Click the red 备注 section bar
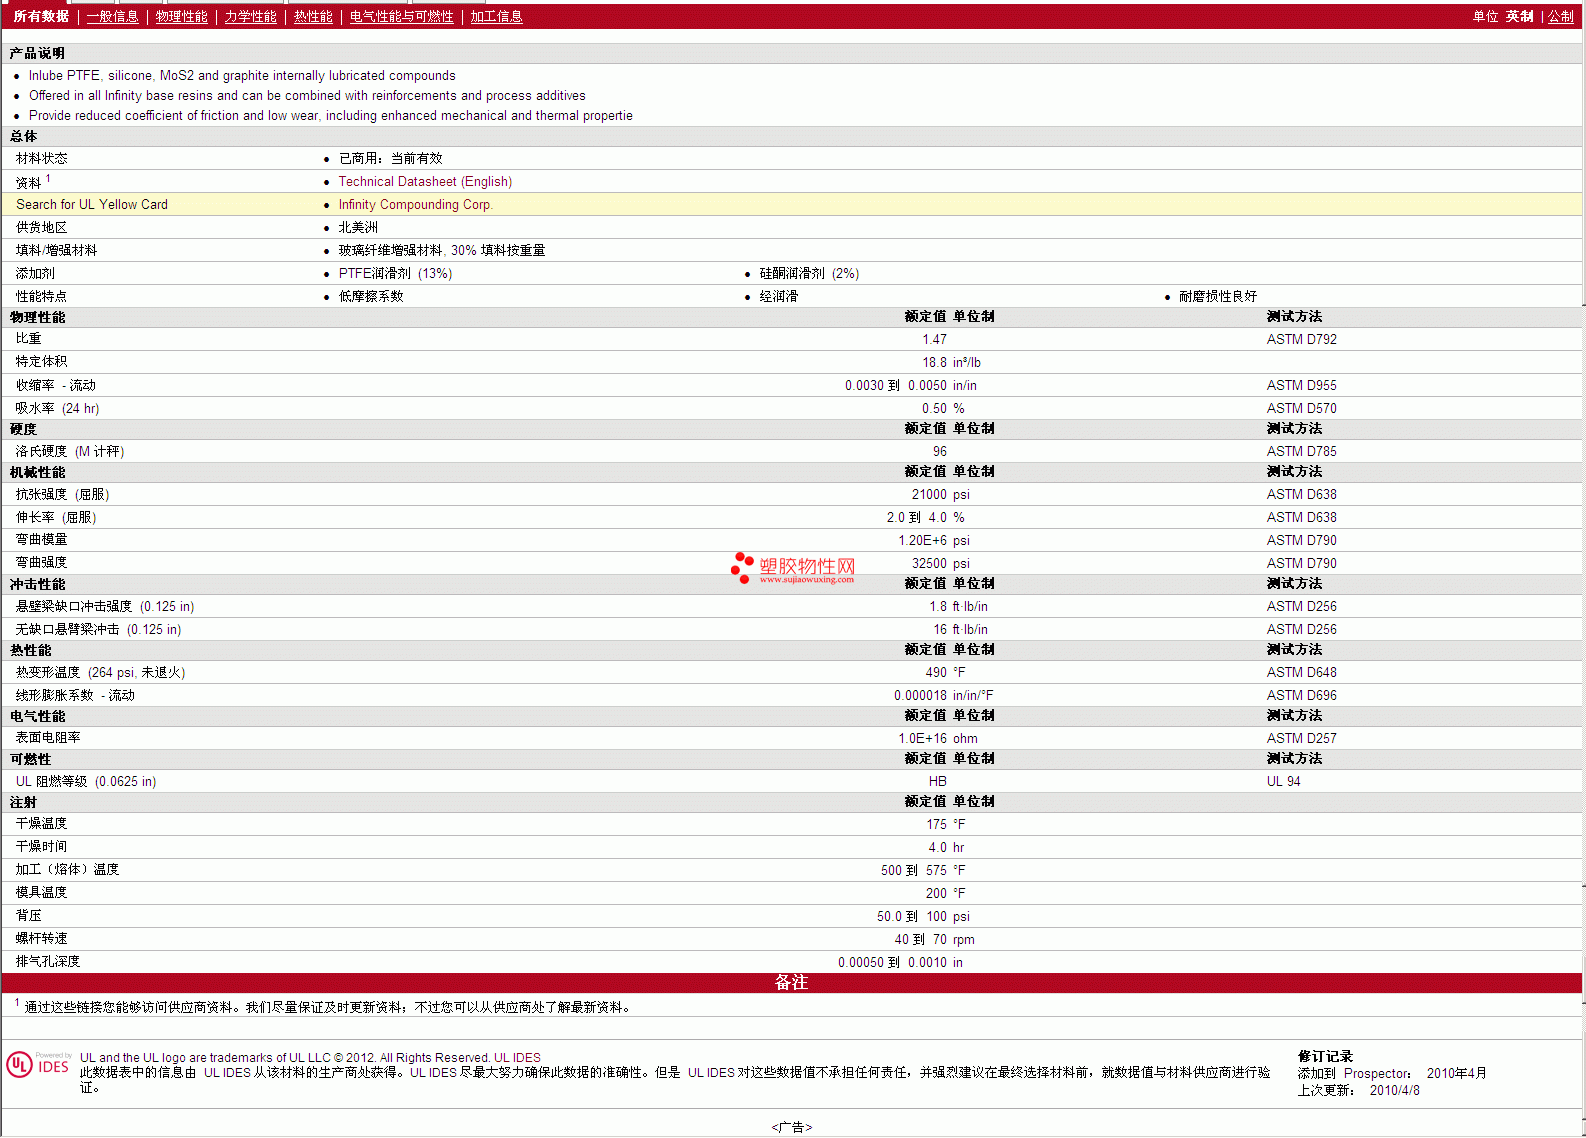The image size is (1586, 1138). click(x=791, y=983)
